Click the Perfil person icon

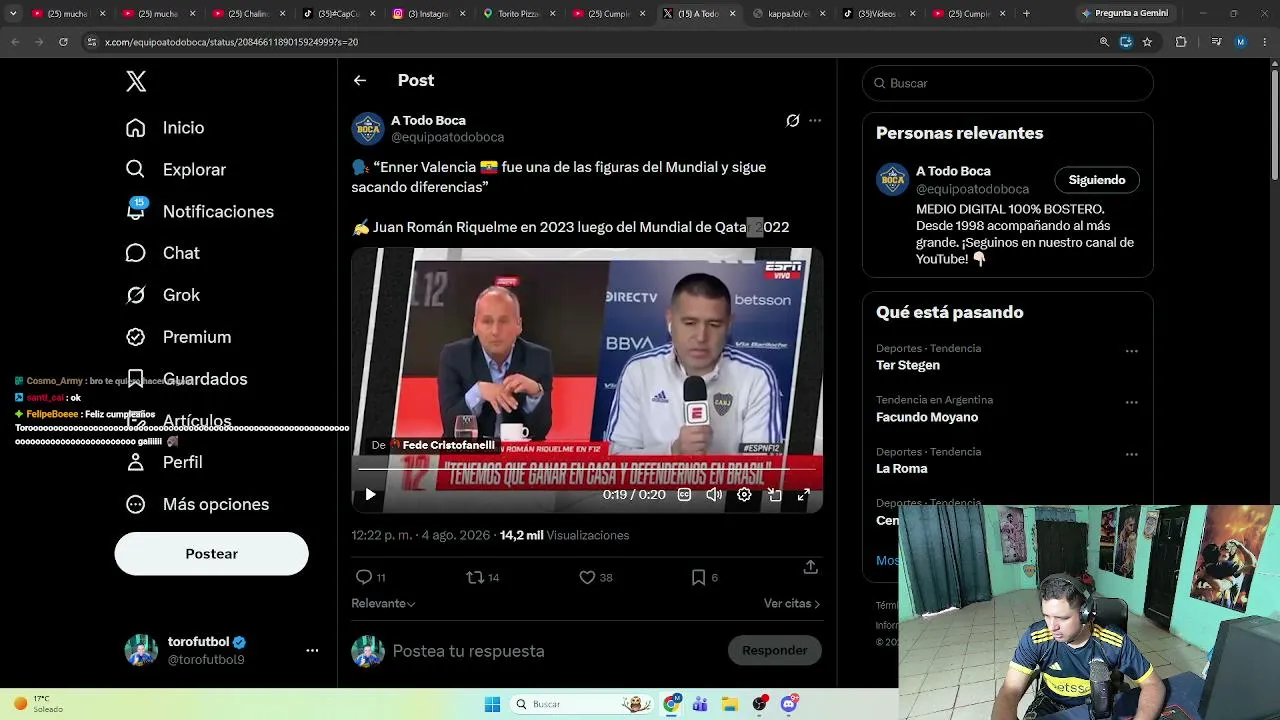136,462
